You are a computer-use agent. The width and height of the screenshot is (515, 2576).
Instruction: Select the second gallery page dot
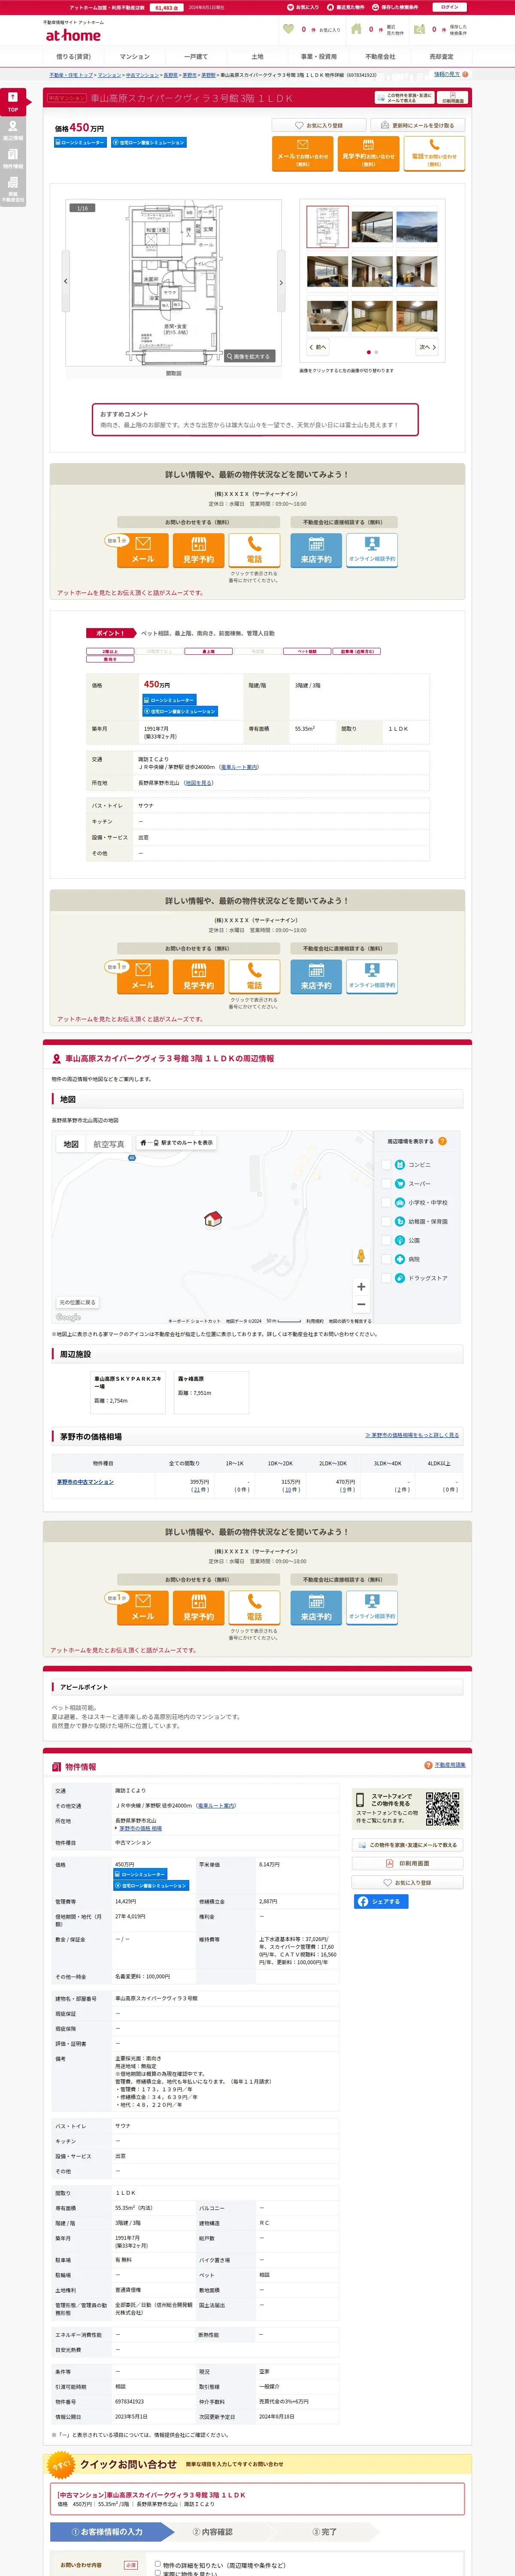coord(377,352)
